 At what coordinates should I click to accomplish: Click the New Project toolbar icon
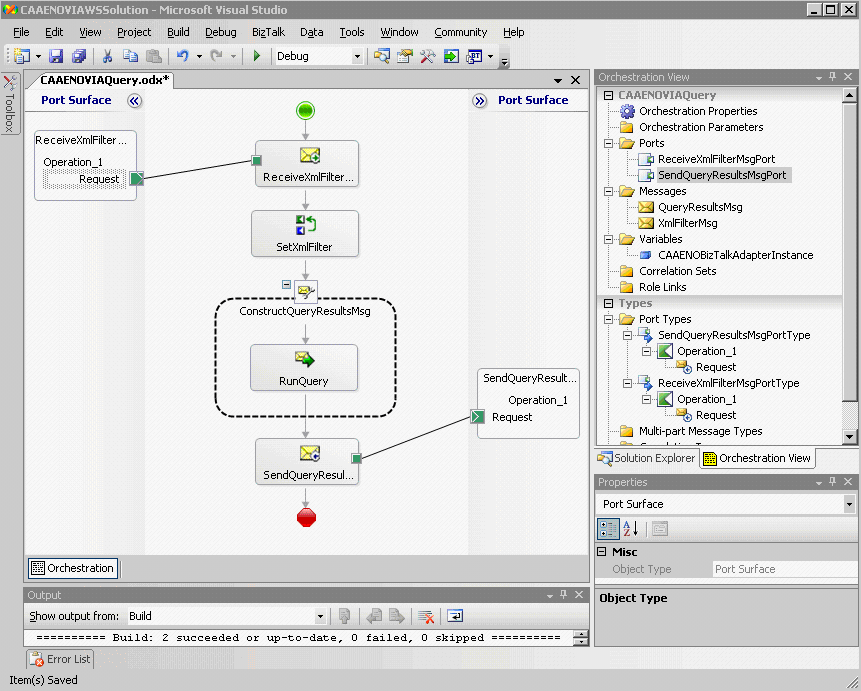click(x=22, y=56)
